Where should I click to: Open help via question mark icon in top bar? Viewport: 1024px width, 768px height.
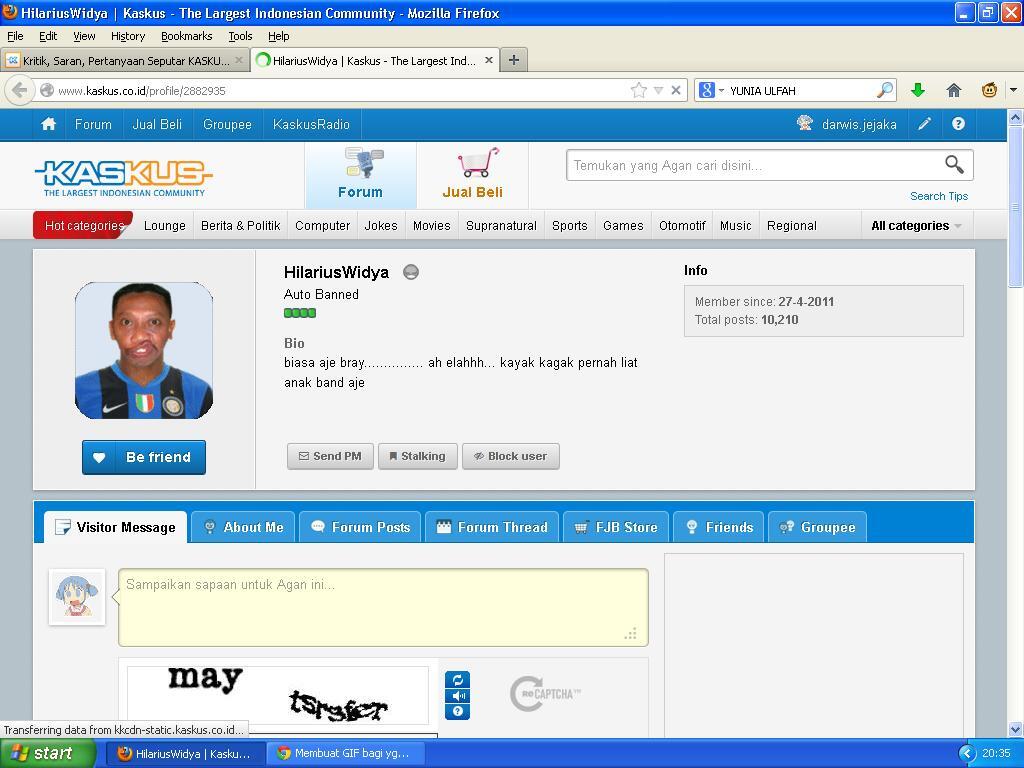point(958,124)
